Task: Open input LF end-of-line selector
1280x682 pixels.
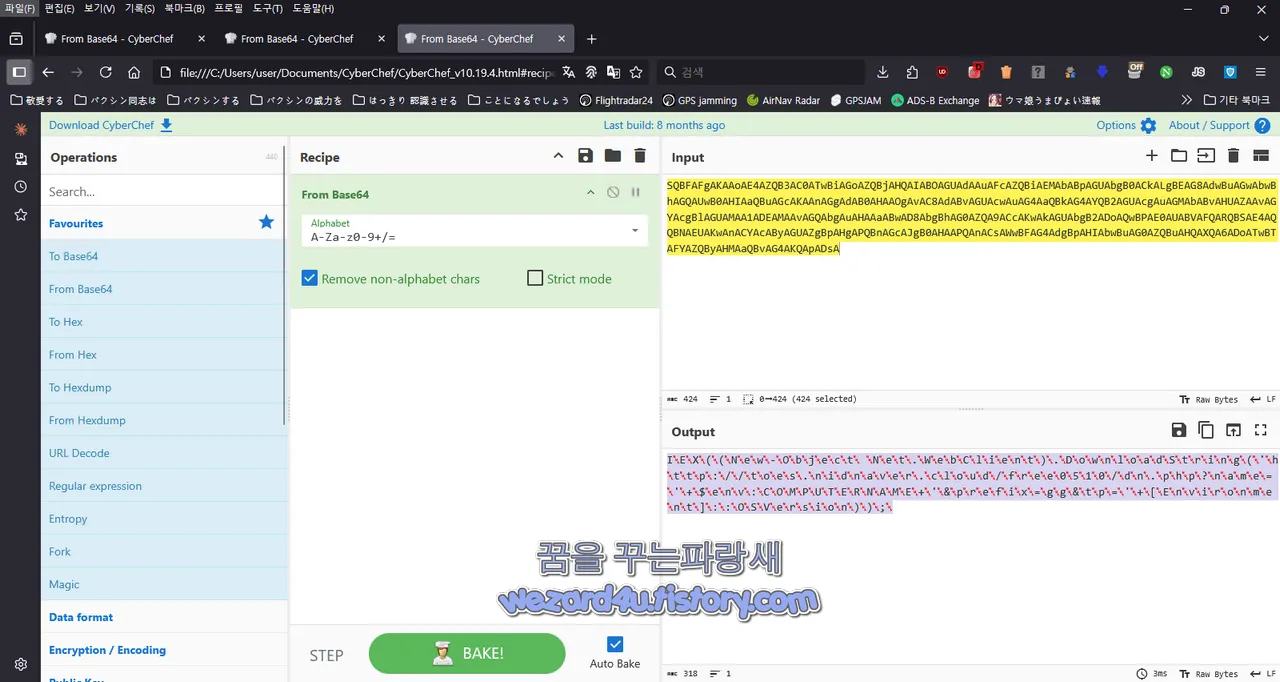Action: (x=1263, y=399)
